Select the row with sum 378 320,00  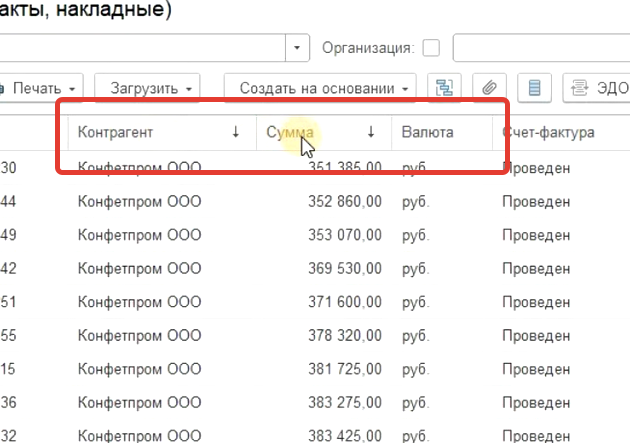click(x=315, y=335)
